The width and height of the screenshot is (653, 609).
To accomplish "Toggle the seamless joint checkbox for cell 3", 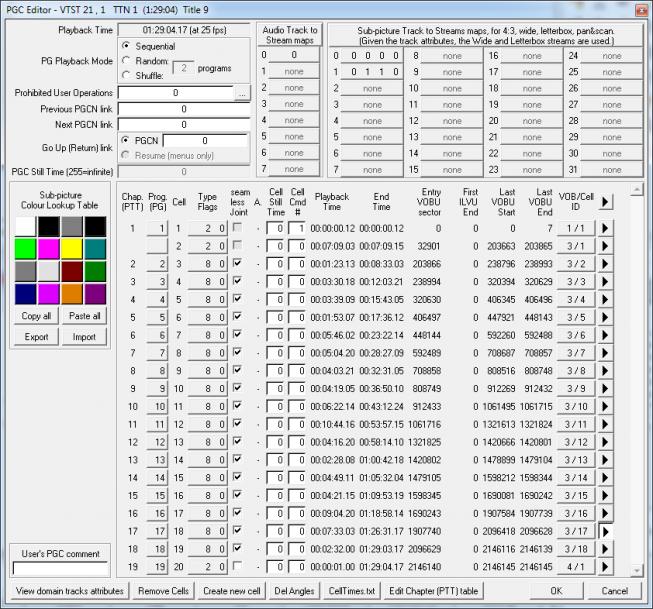I will 235,264.
